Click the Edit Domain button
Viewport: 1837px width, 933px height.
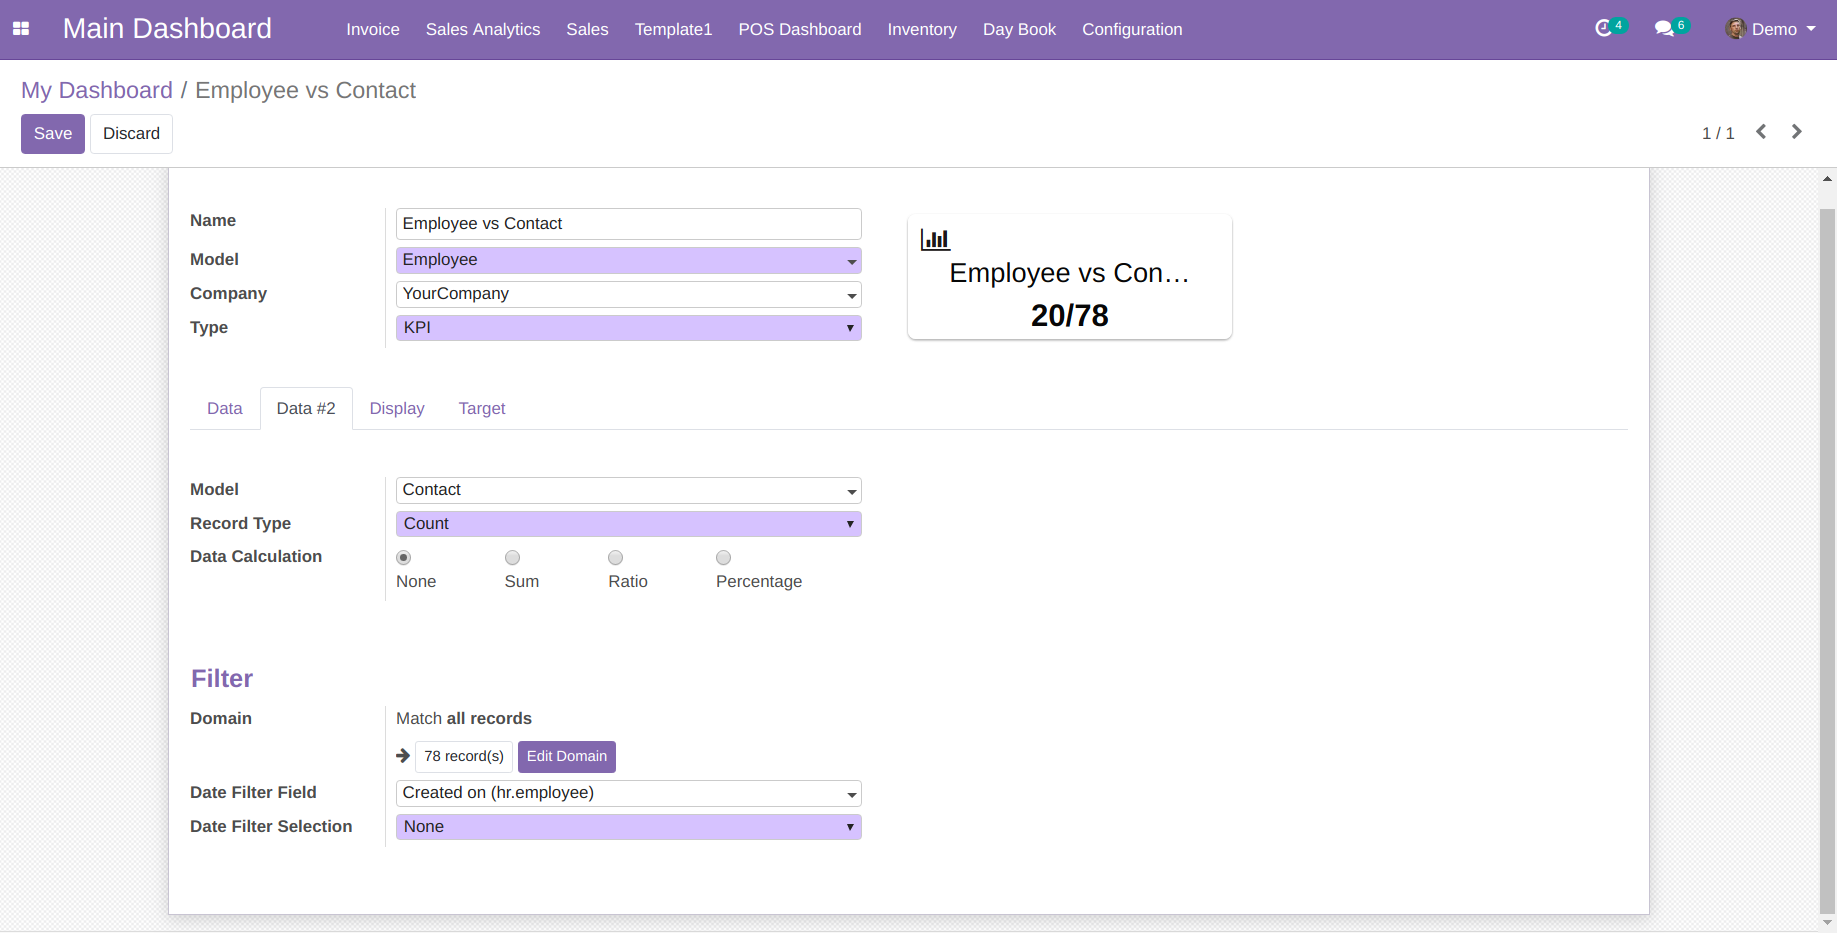(567, 757)
